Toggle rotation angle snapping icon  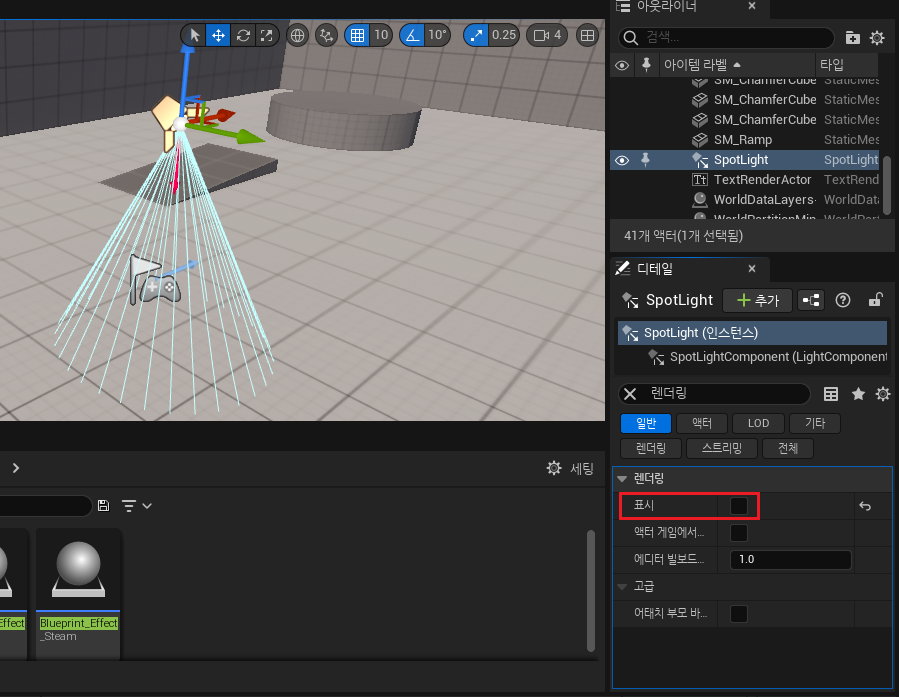[412, 36]
